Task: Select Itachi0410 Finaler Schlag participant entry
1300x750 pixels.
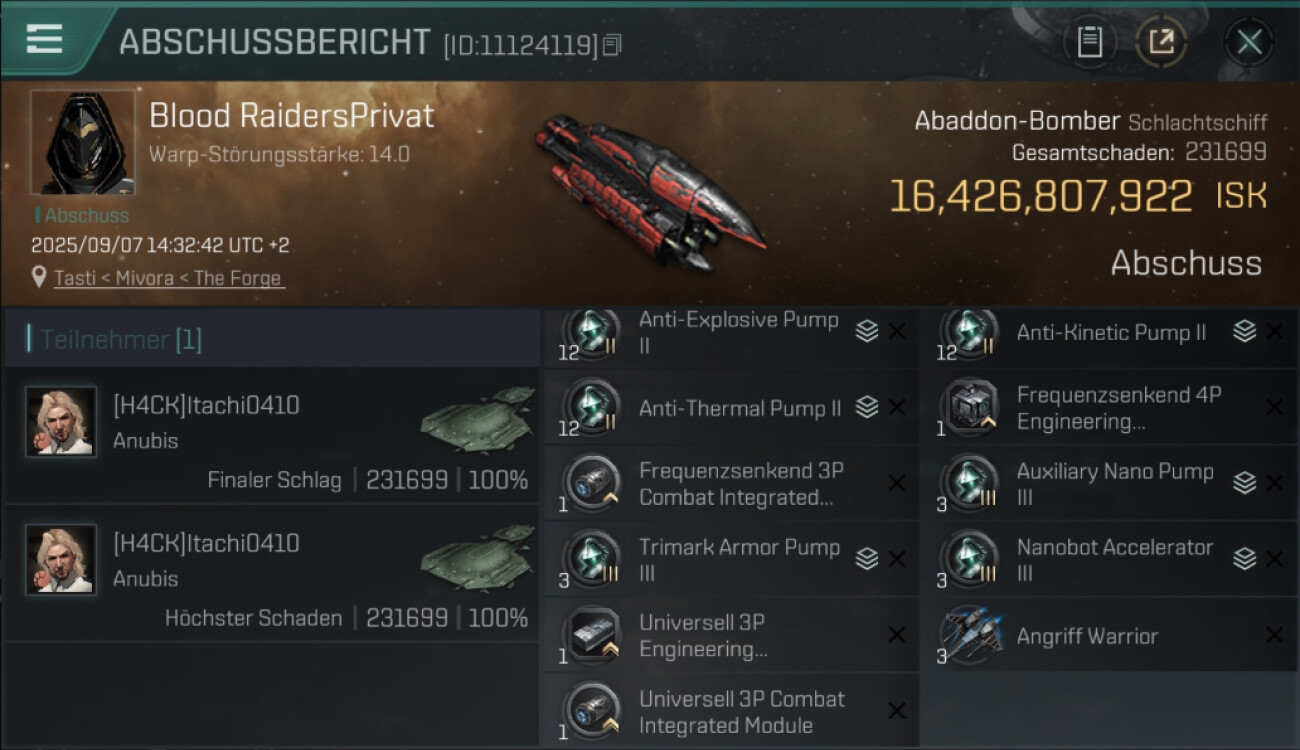Action: pos(272,436)
